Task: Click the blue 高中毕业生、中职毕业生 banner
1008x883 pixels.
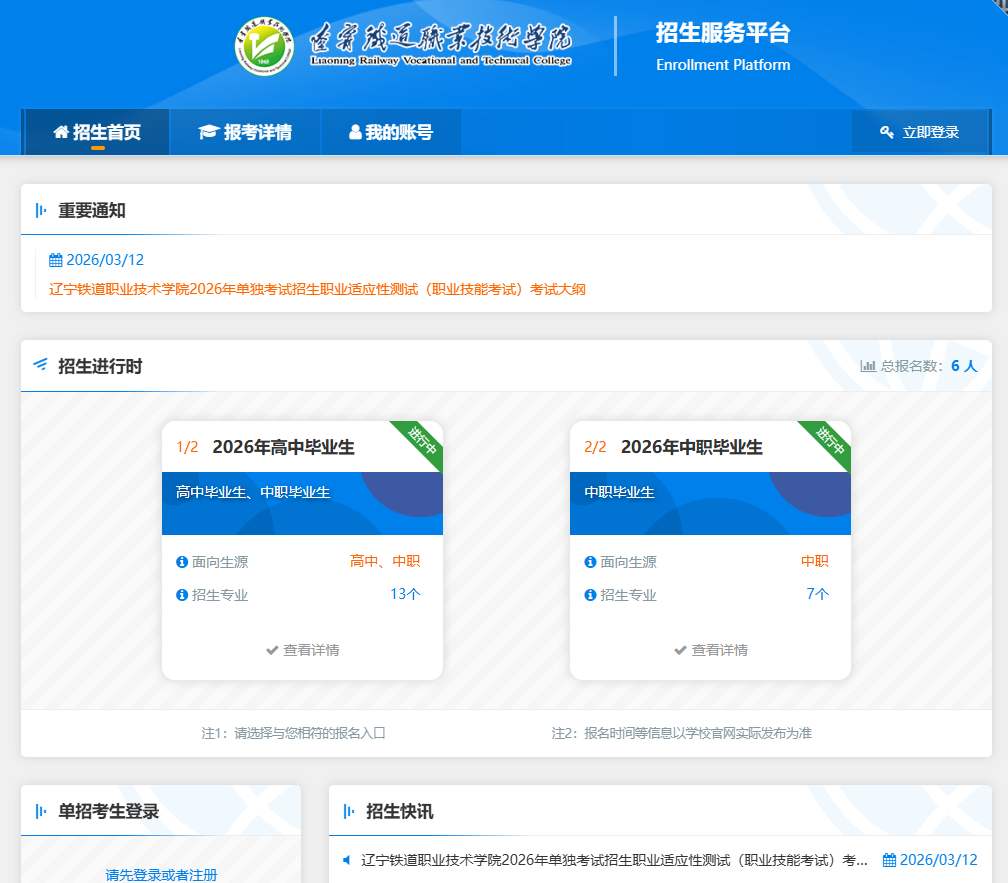Action: pyautogui.click(x=302, y=503)
